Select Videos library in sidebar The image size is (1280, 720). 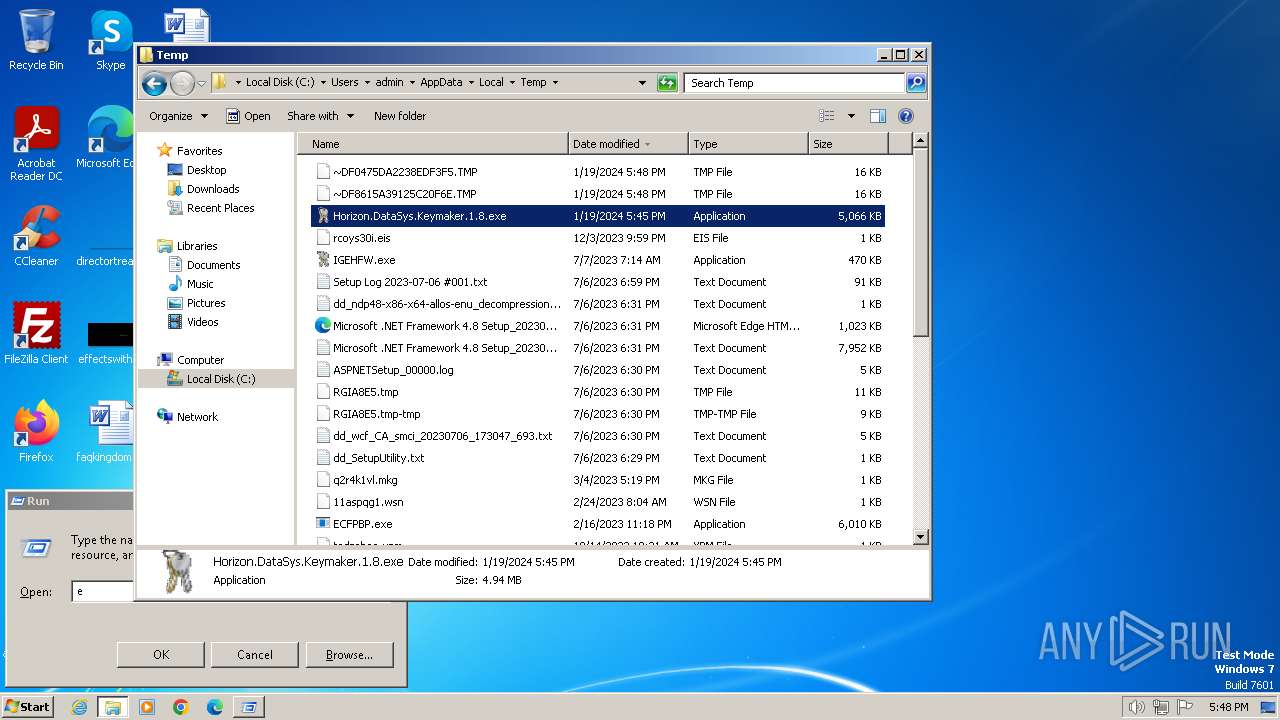202,322
